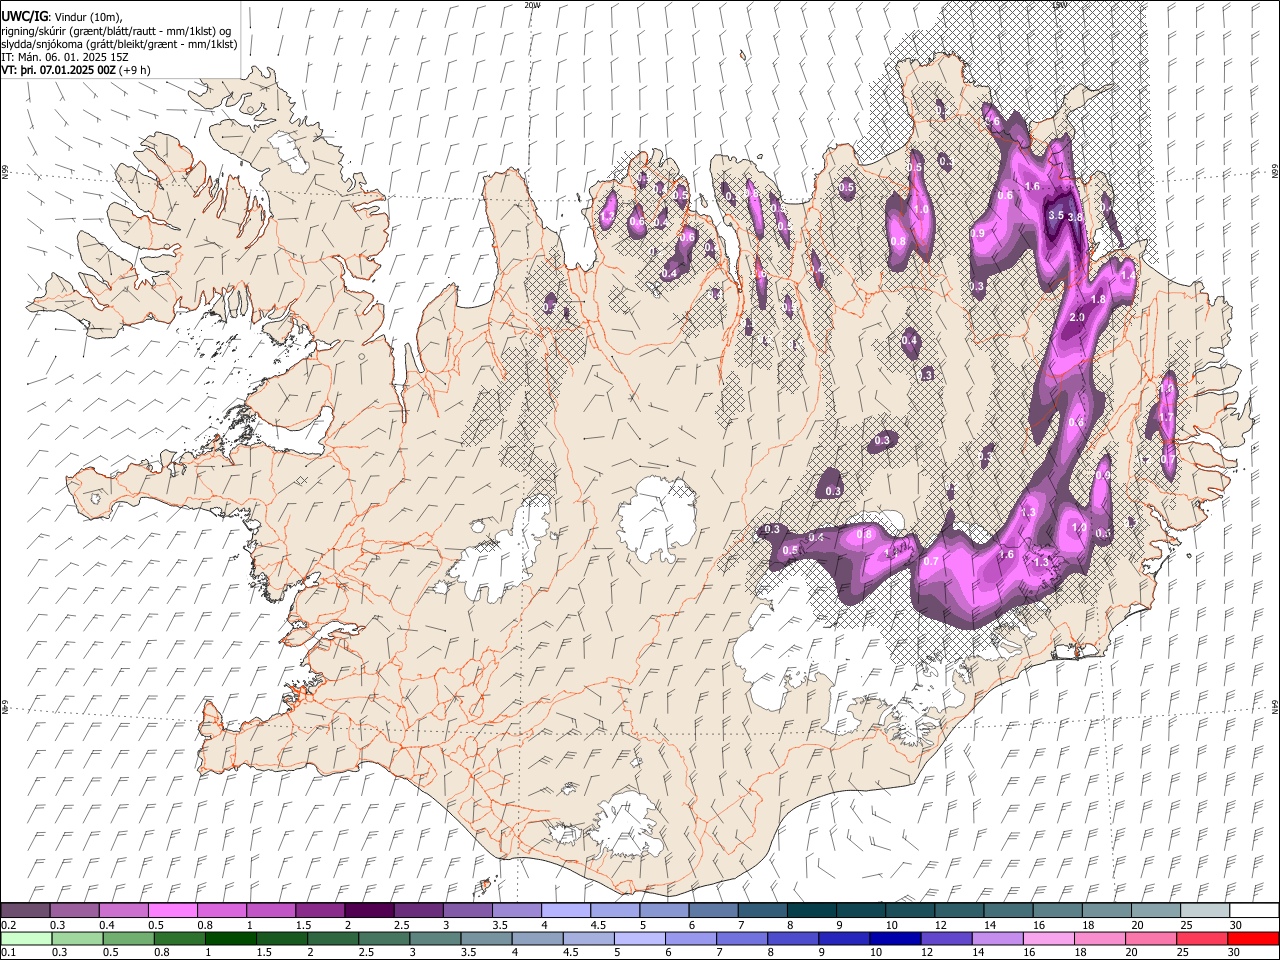Click the dark mauve 0.2–0.3 swatch in the upper legend

(x=26, y=911)
